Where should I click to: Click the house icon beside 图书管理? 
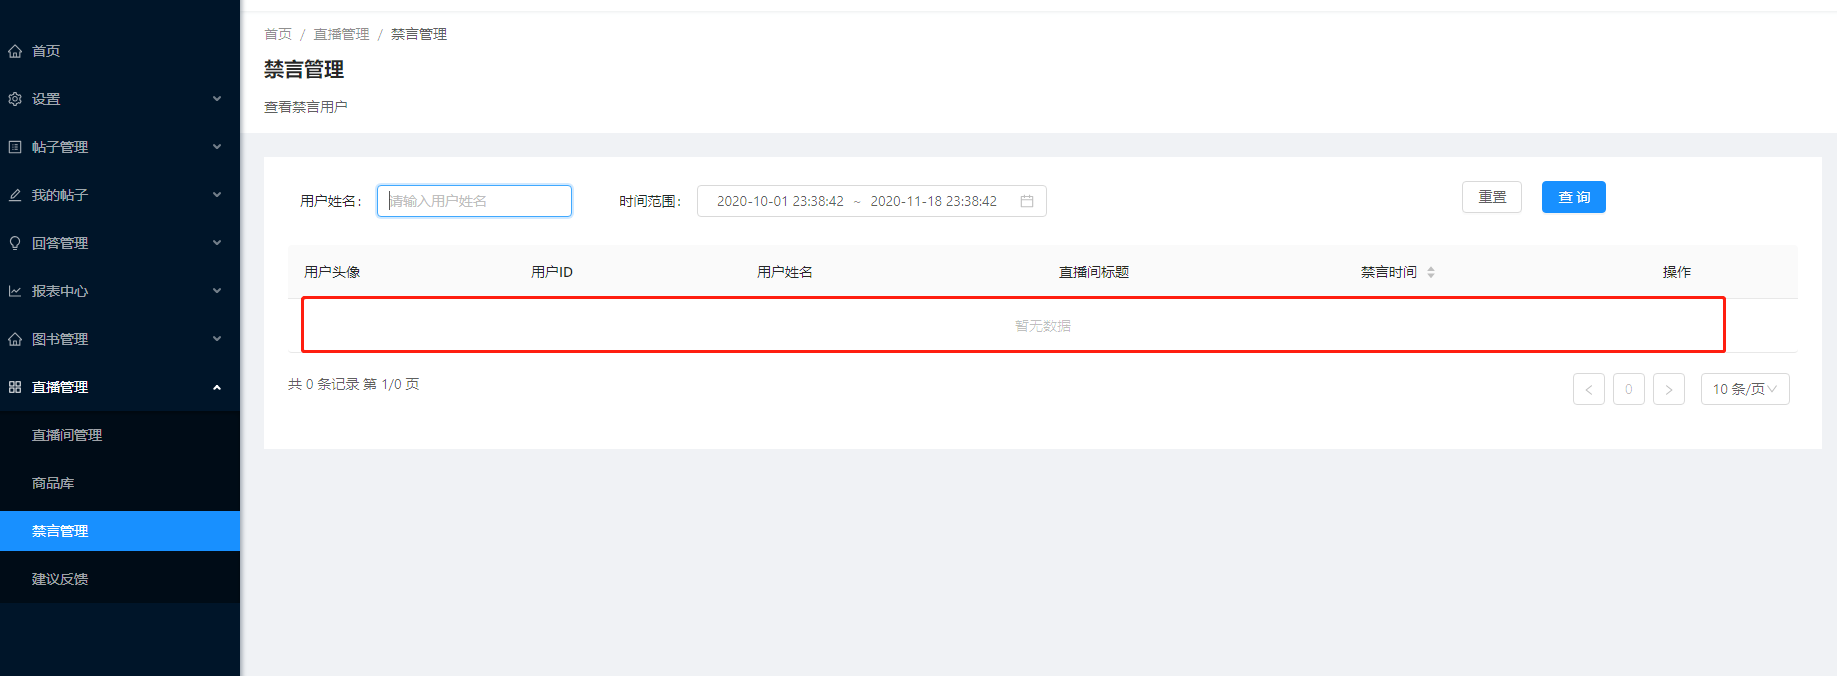point(15,339)
